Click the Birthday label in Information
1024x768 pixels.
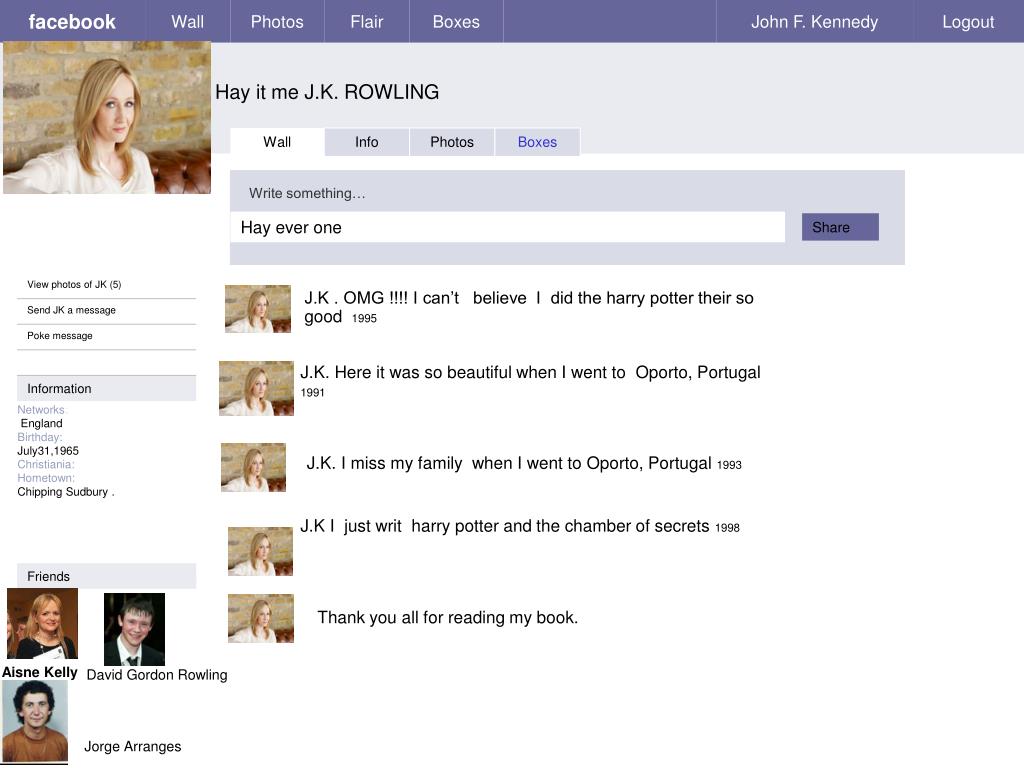point(40,437)
